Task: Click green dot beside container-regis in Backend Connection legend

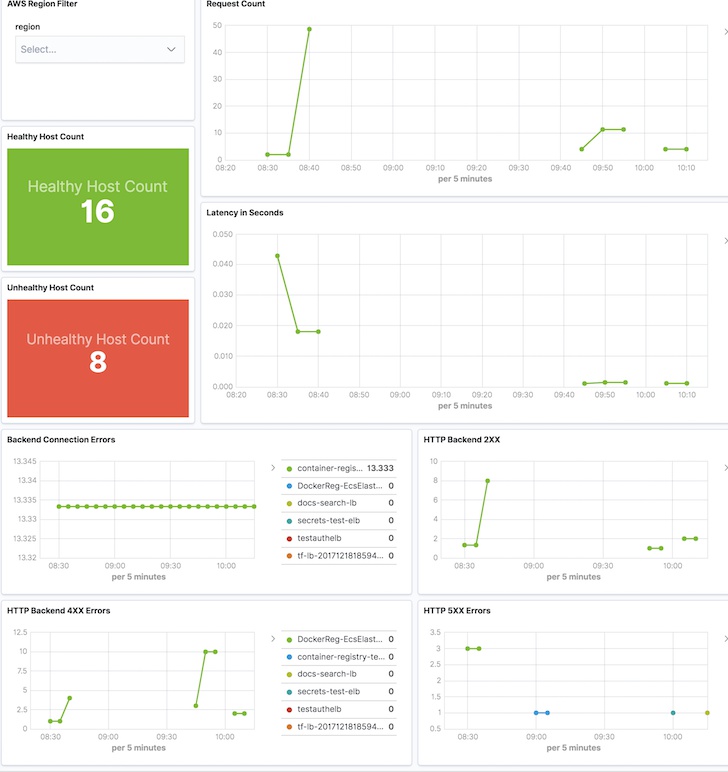Action: (x=289, y=468)
